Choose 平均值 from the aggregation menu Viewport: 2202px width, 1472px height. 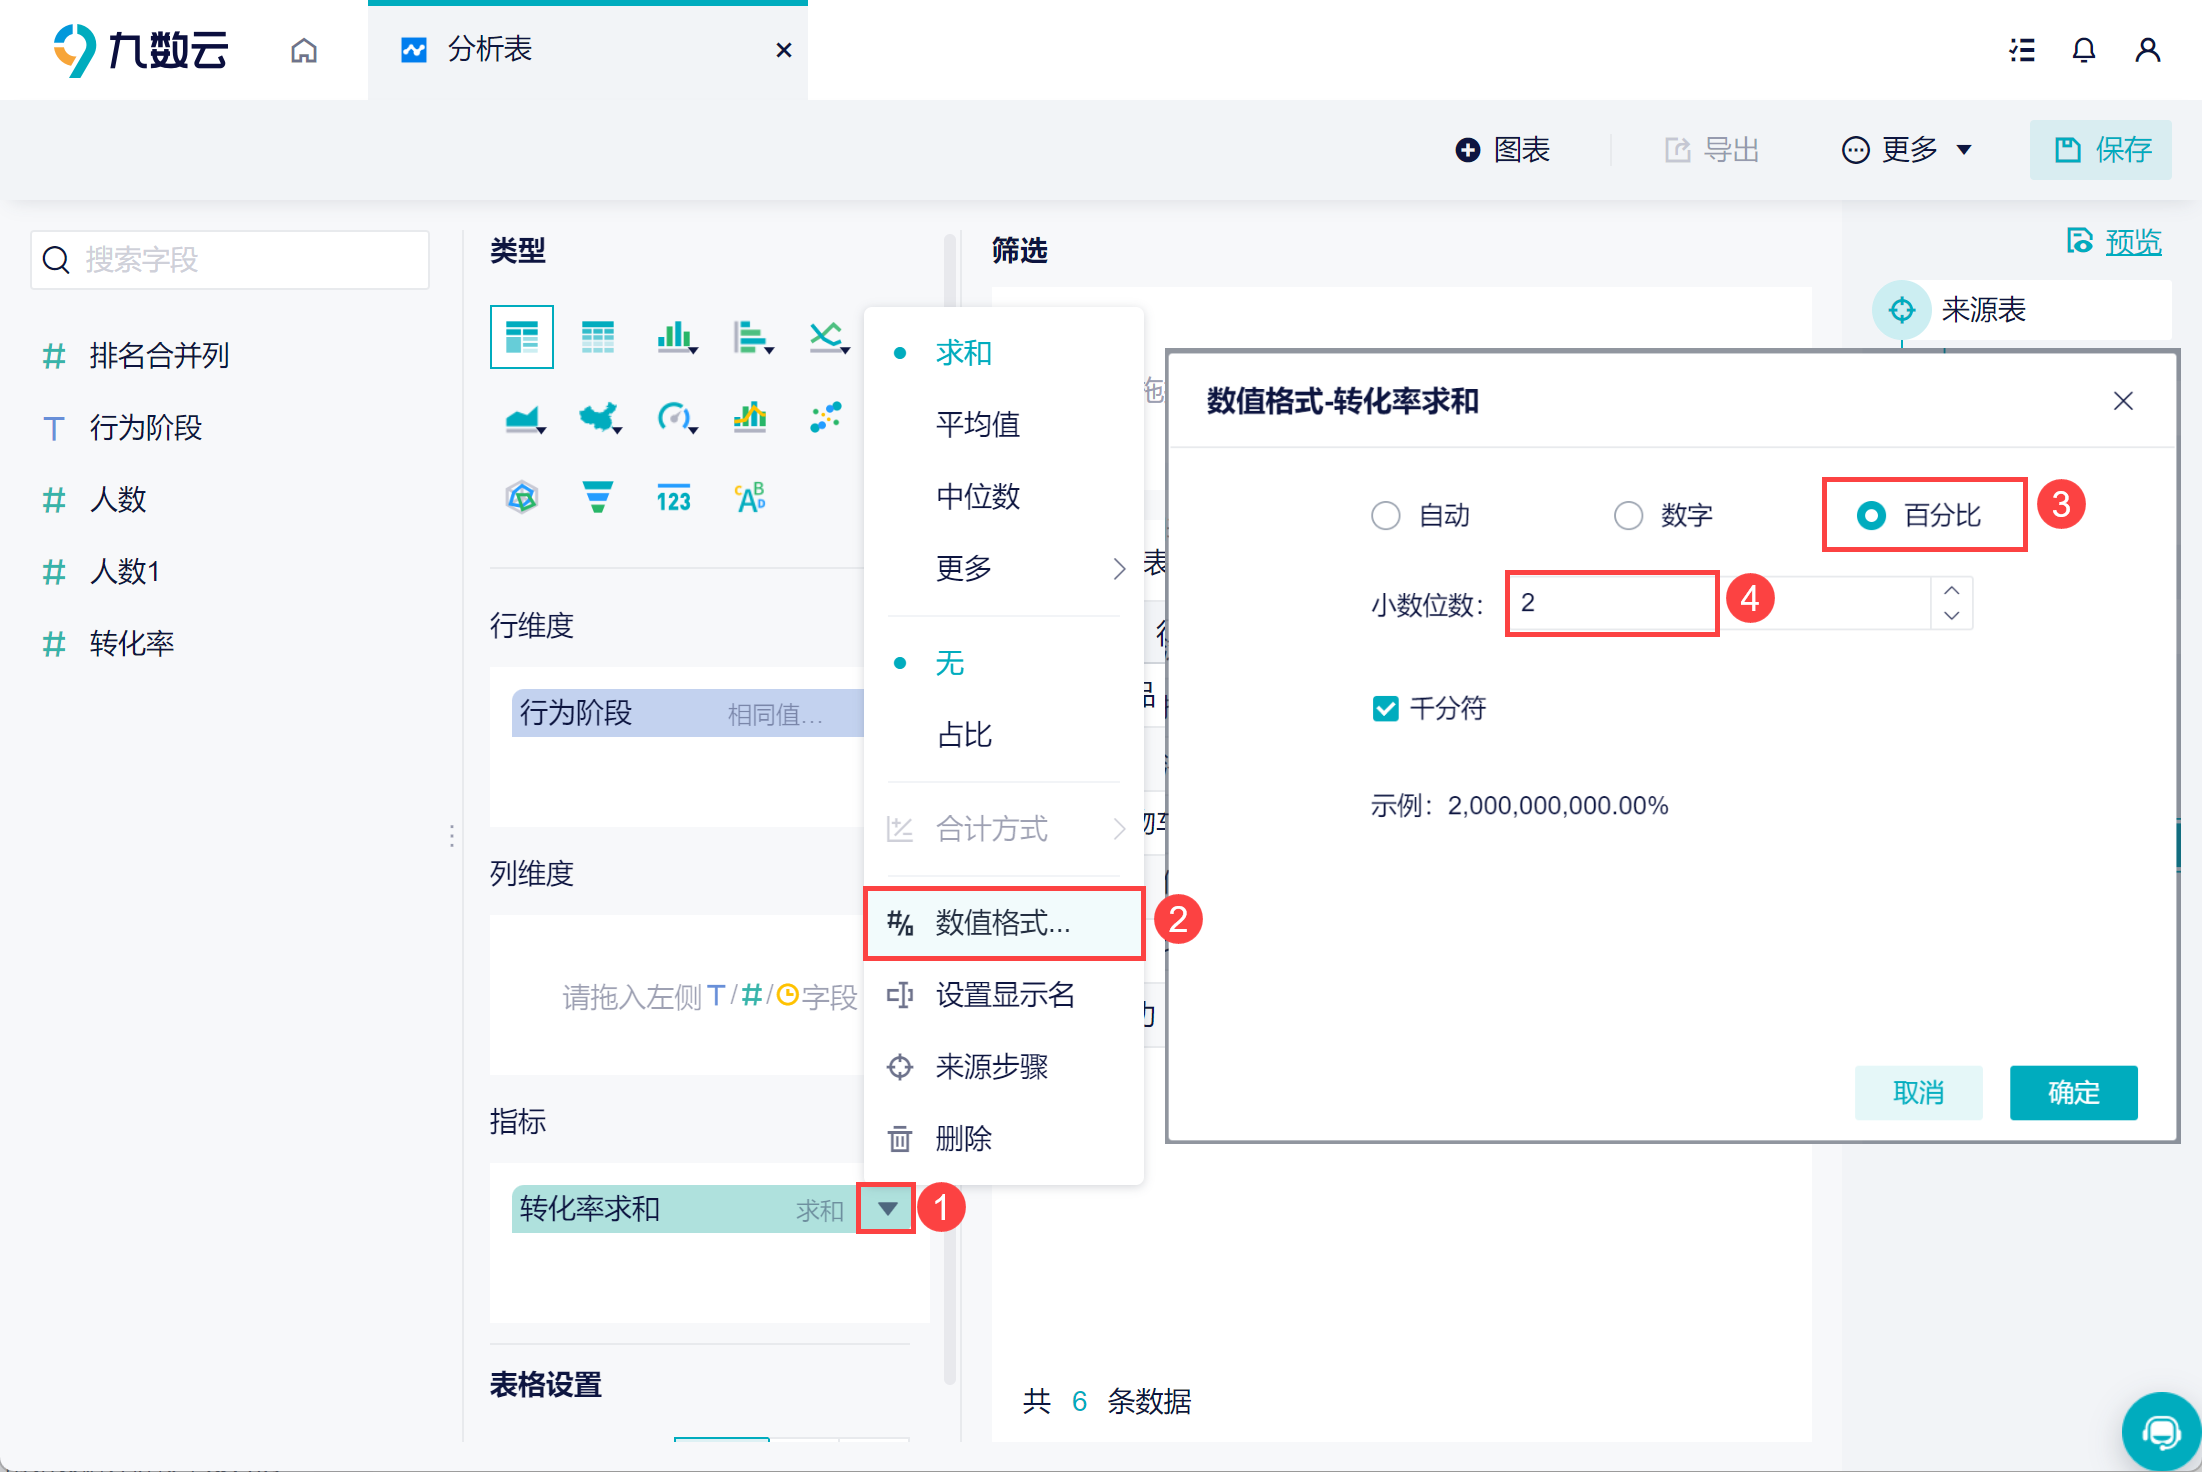[x=977, y=424]
